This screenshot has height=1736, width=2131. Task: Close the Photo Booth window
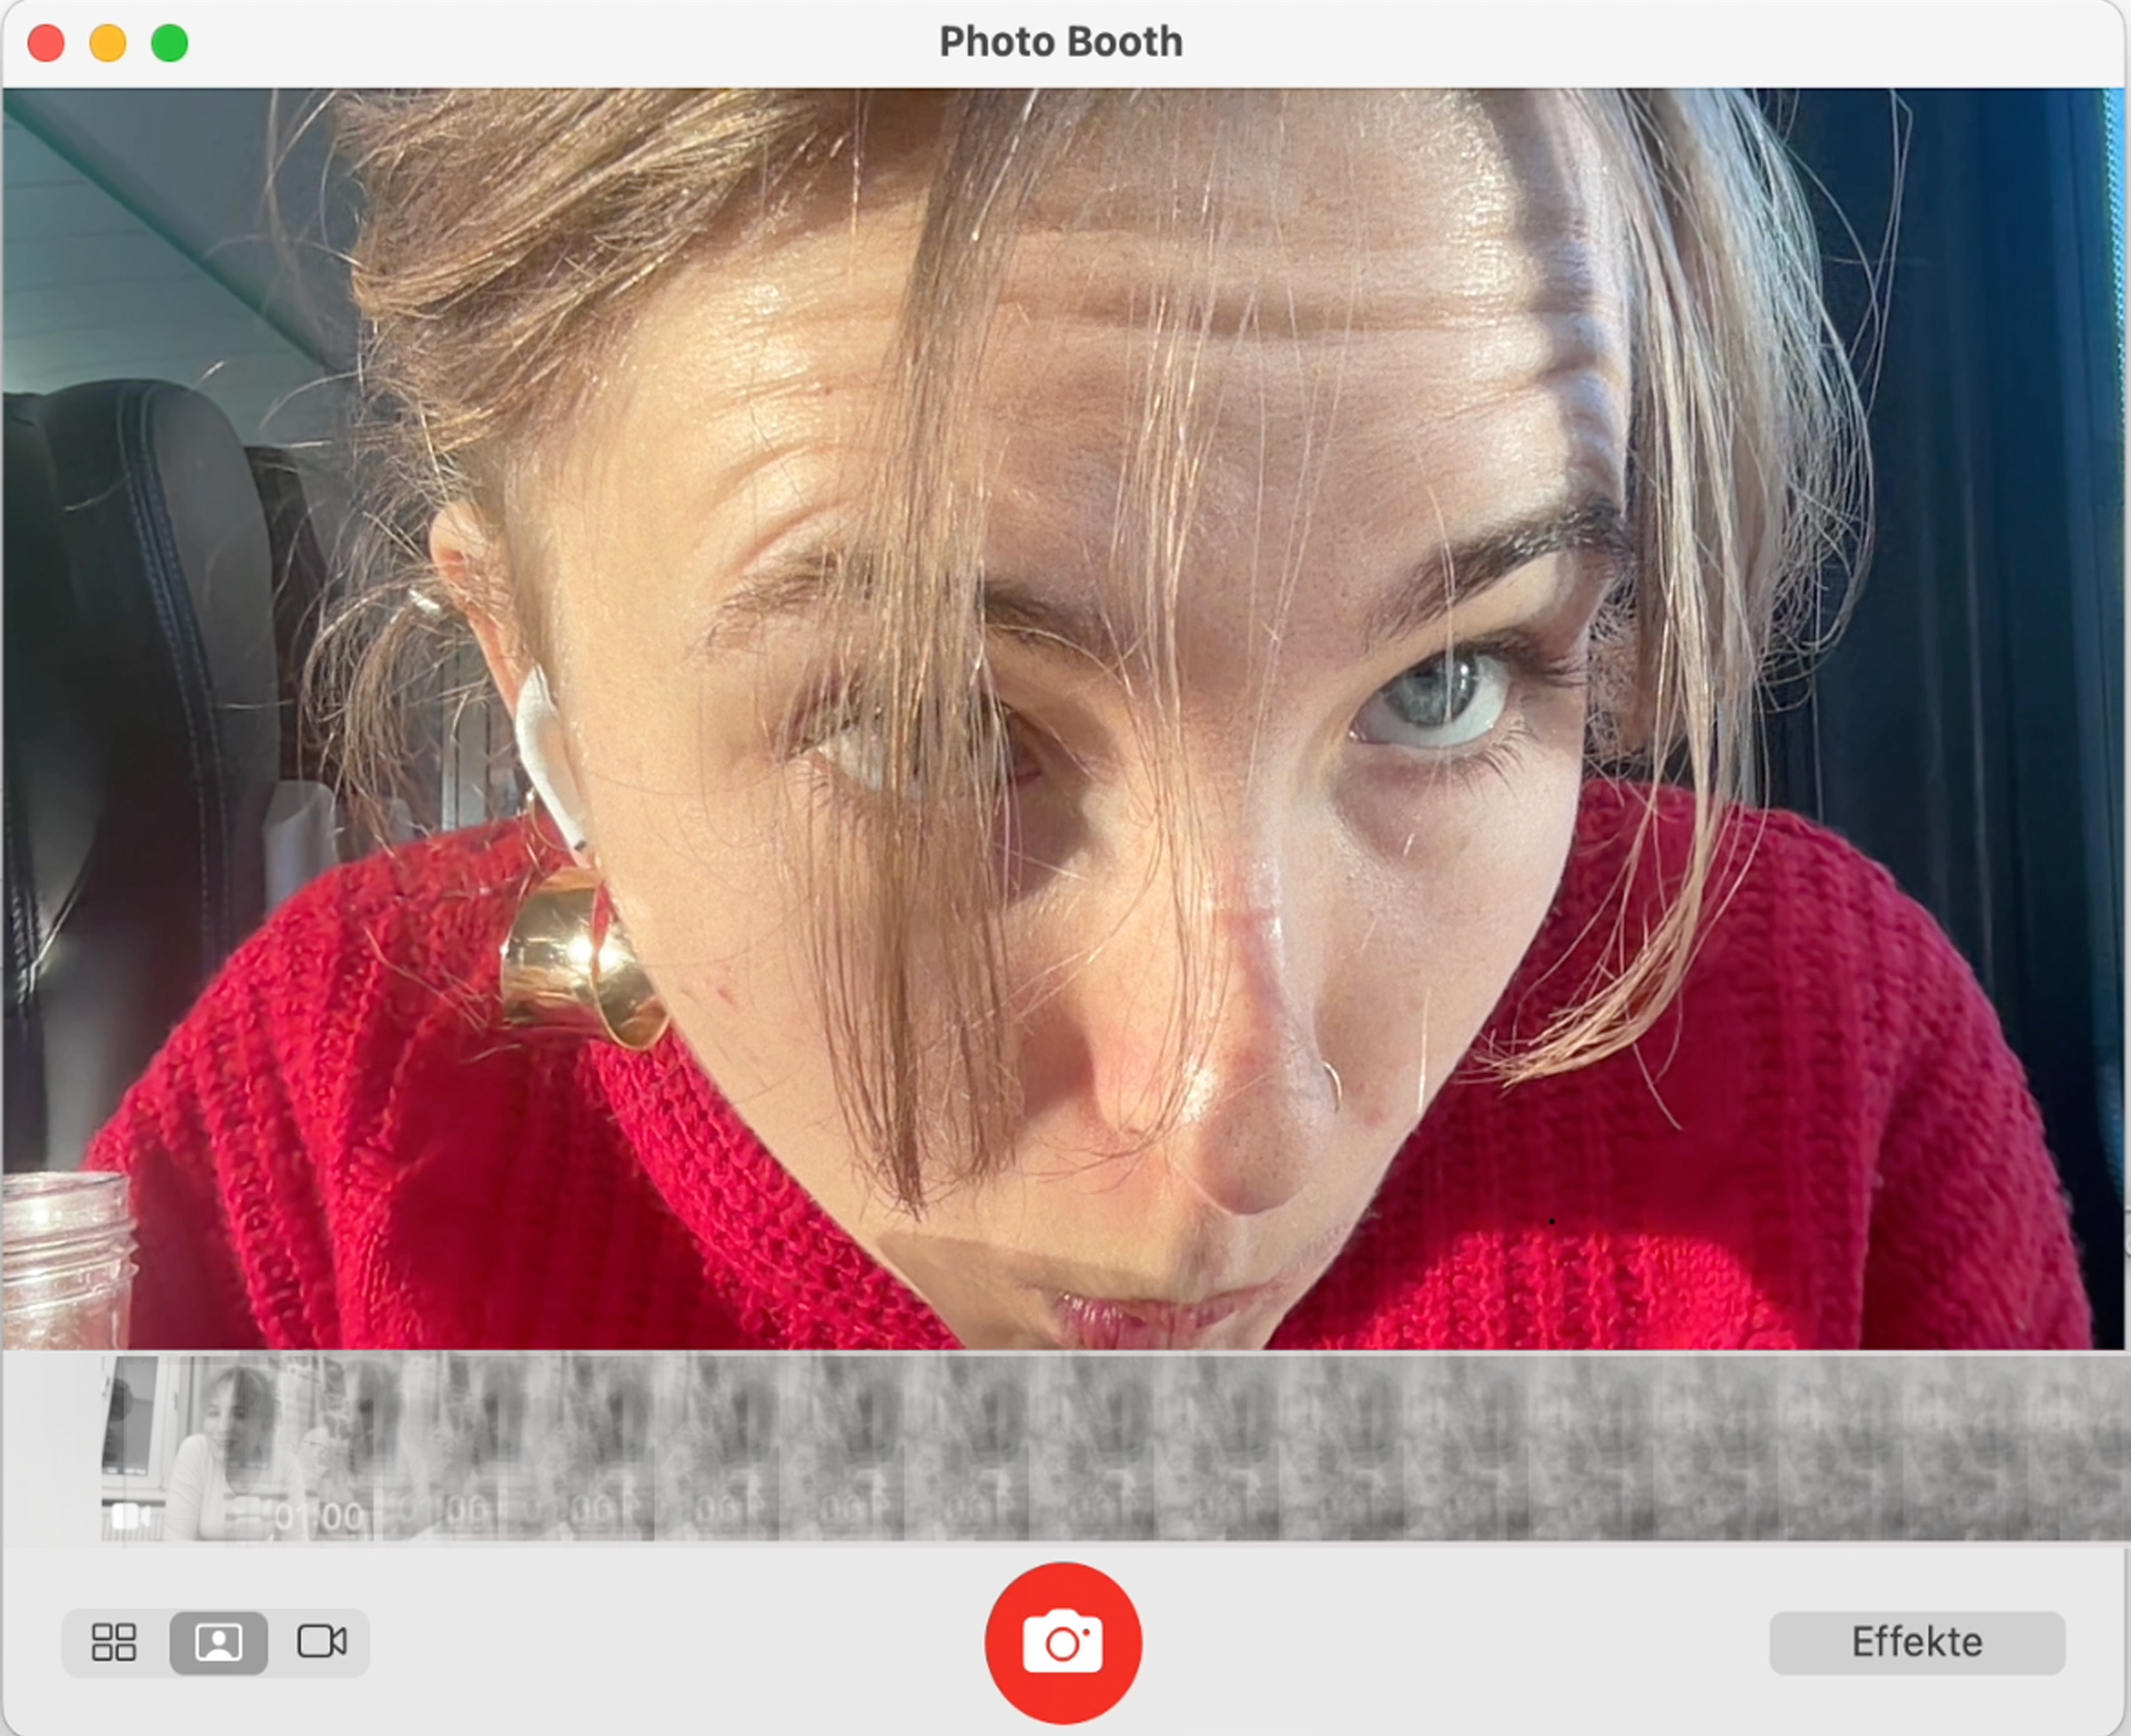point(46,43)
